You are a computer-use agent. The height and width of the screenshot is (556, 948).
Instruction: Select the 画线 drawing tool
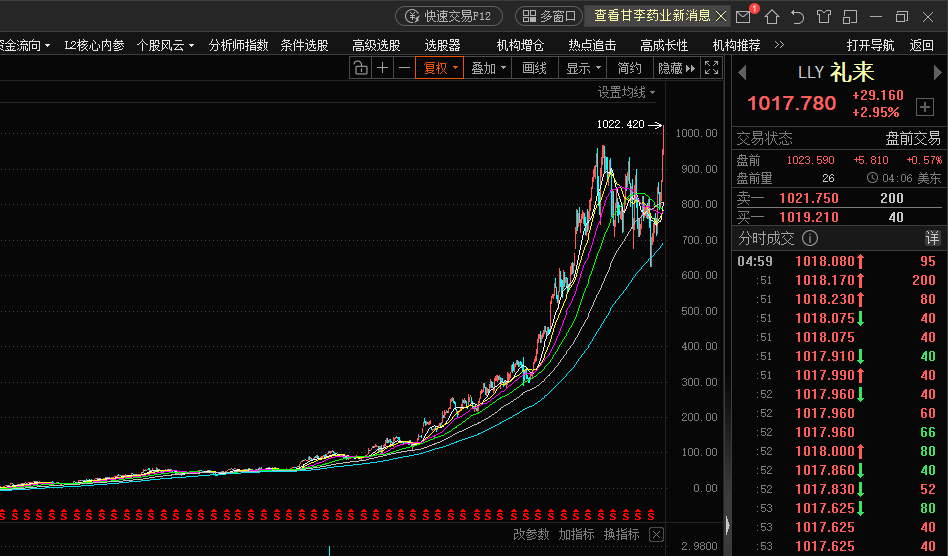click(534, 68)
